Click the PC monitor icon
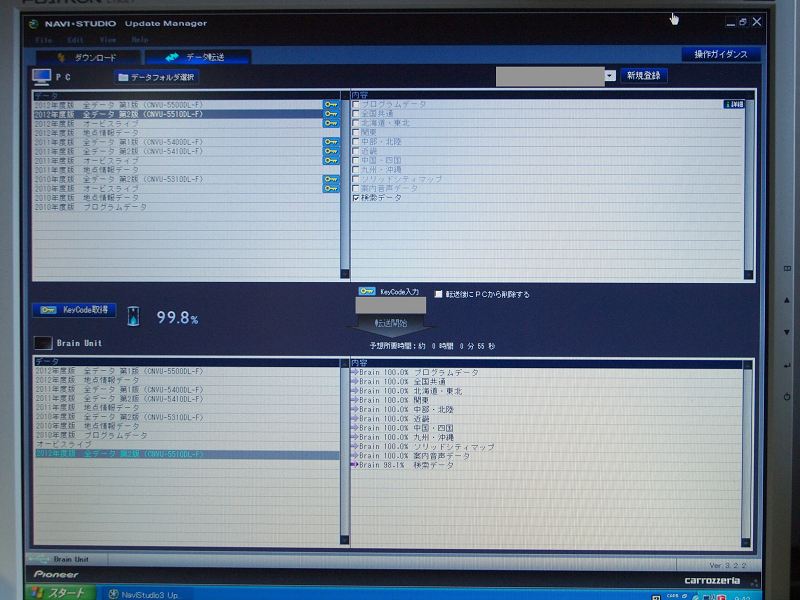Viewport: 800px width, 600px height. coord(41,77)
